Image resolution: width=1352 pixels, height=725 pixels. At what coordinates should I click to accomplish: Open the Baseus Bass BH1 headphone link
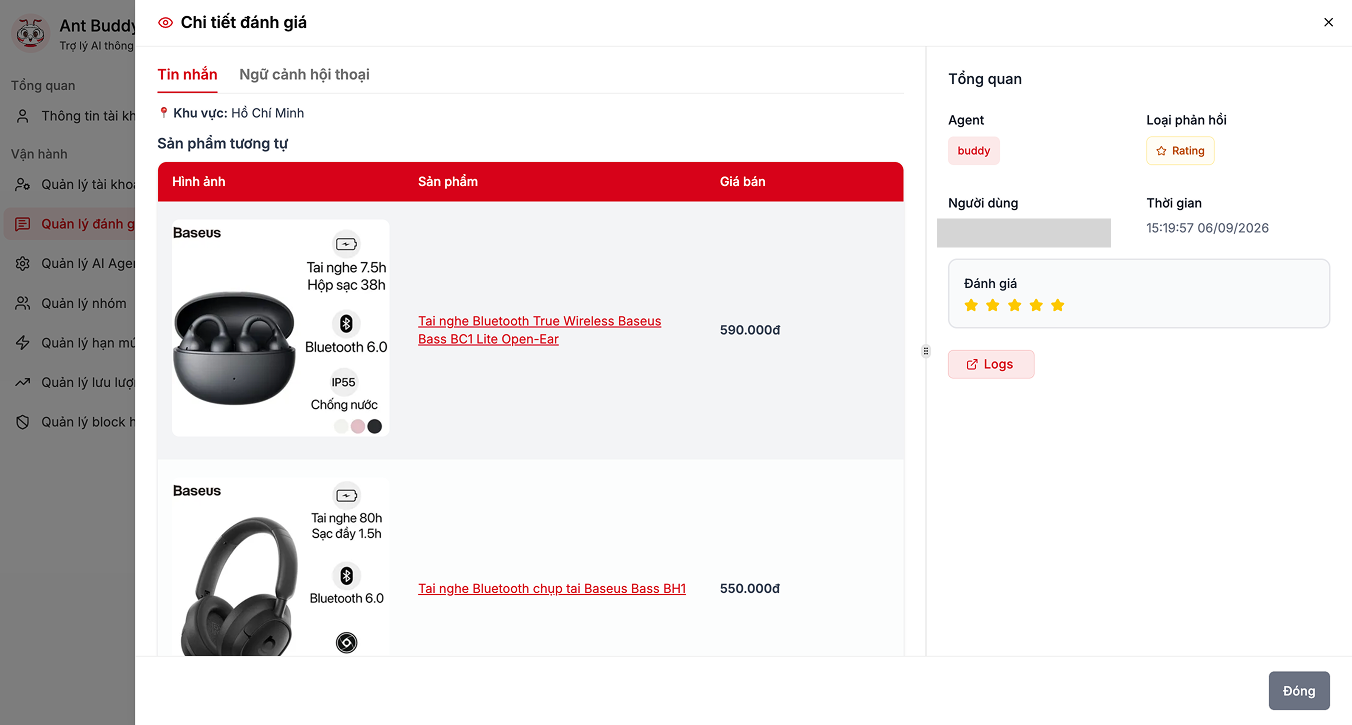(552, 589)
